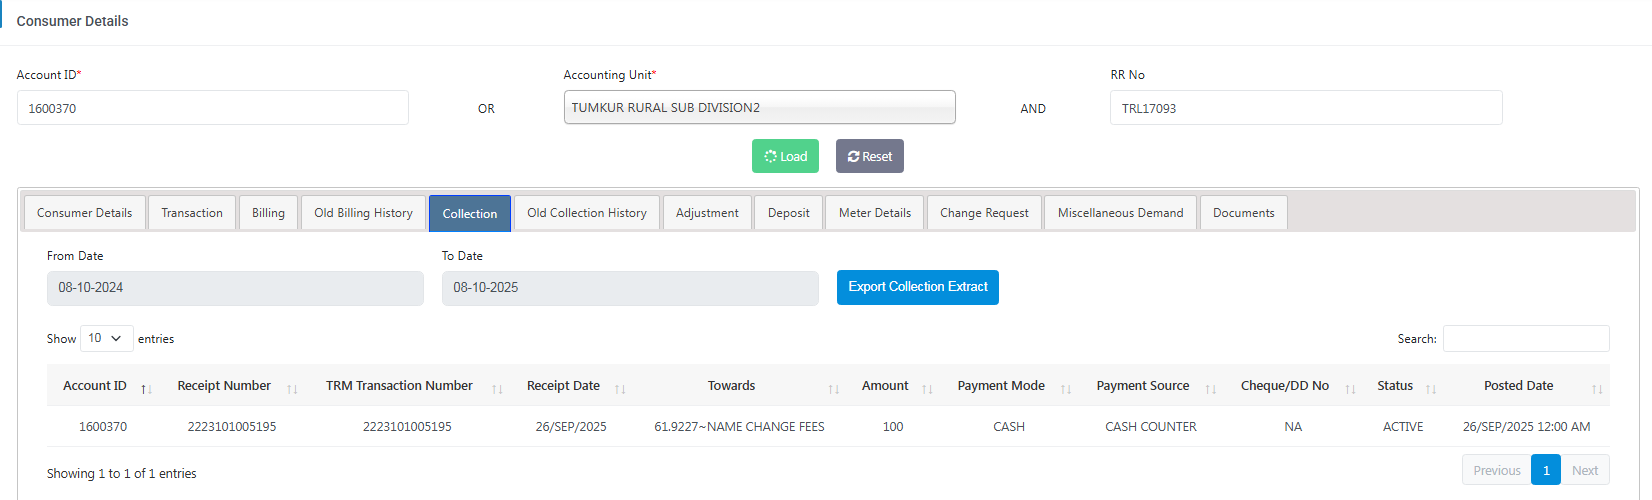Sort by Payment Mode sort icon
This screenshot has width=1652, height=500.
click(x=1066, y=388)
